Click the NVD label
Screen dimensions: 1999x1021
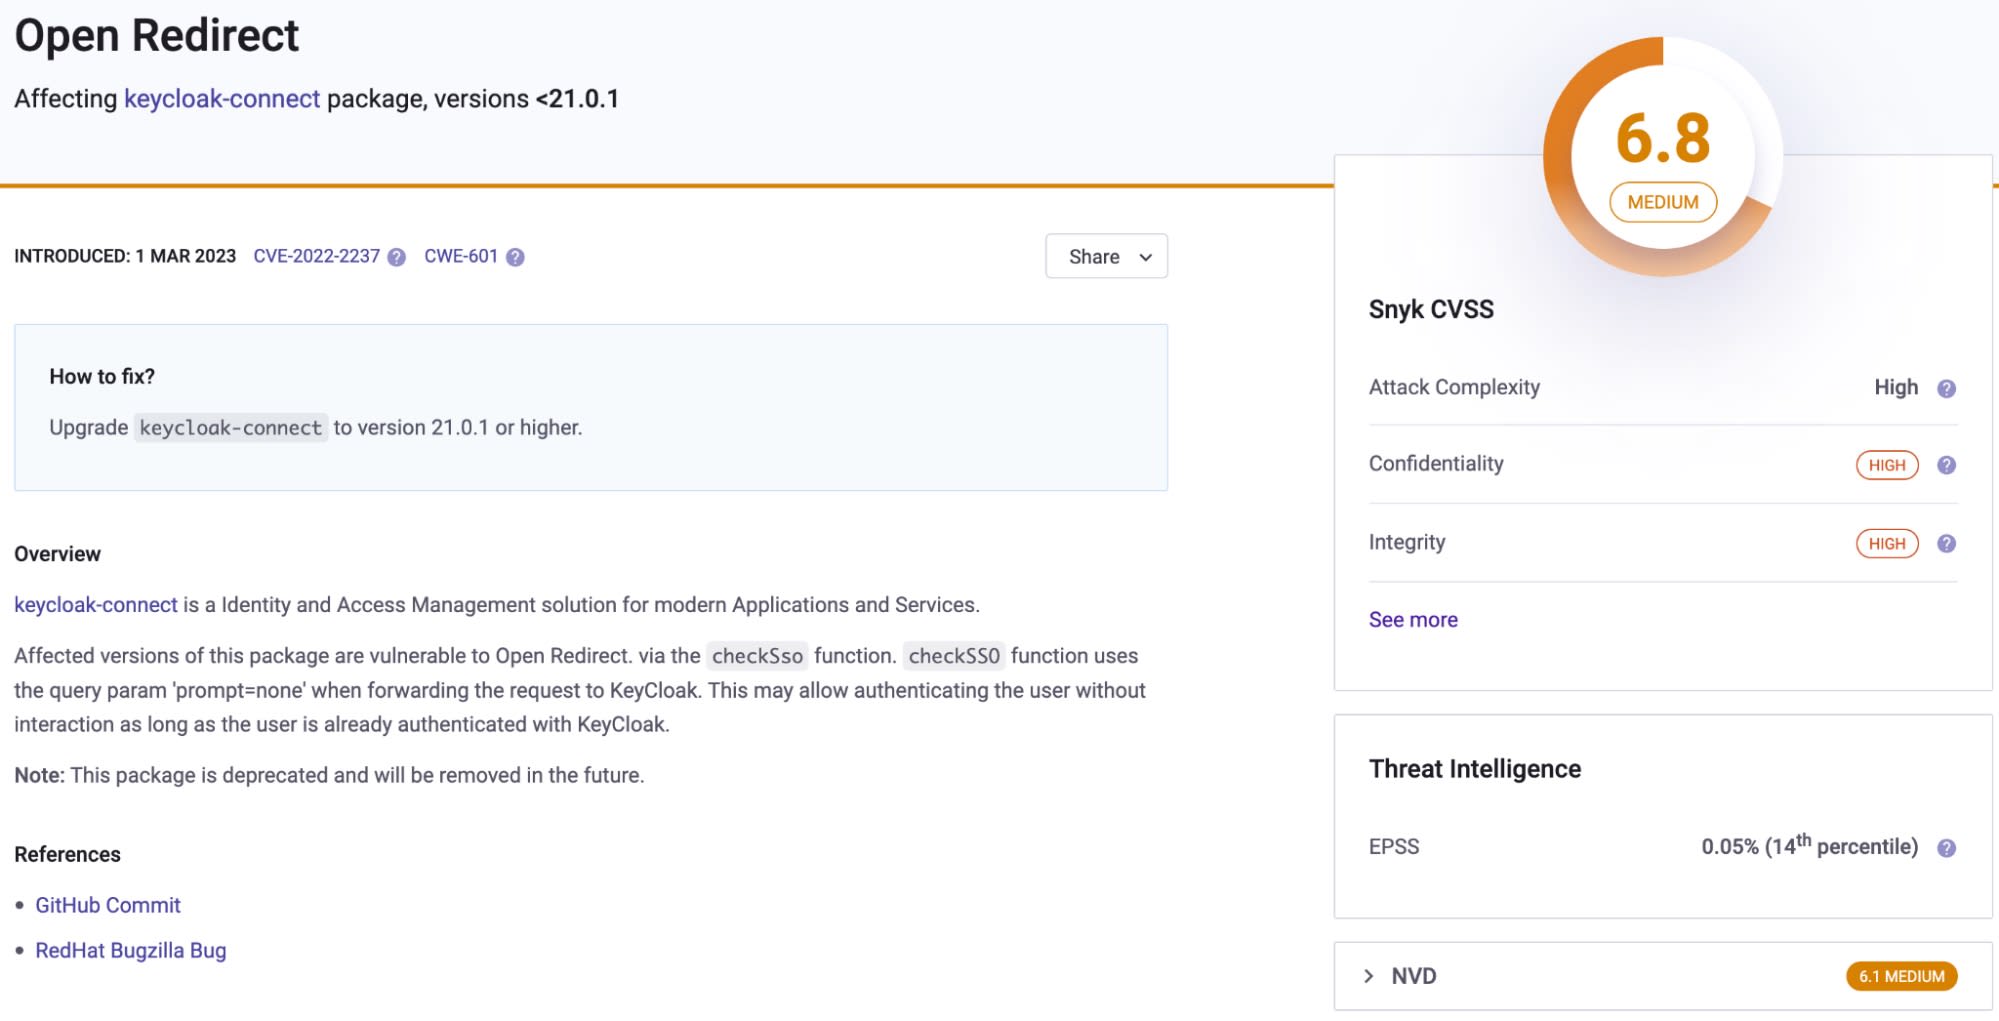[1414, 976]
